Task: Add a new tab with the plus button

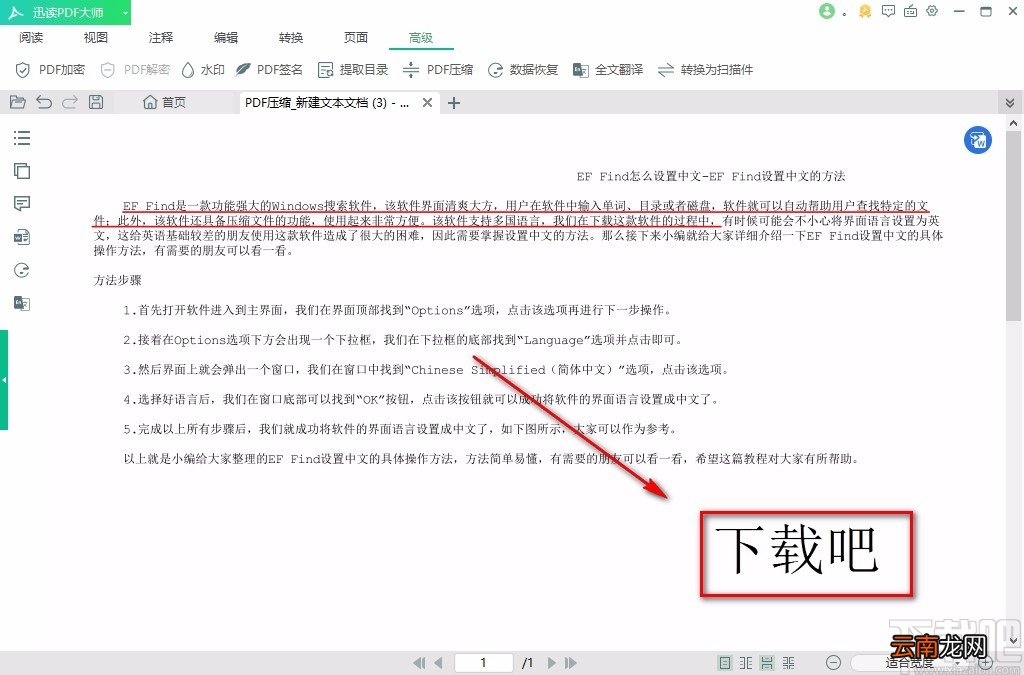Action: click(454, 102)
